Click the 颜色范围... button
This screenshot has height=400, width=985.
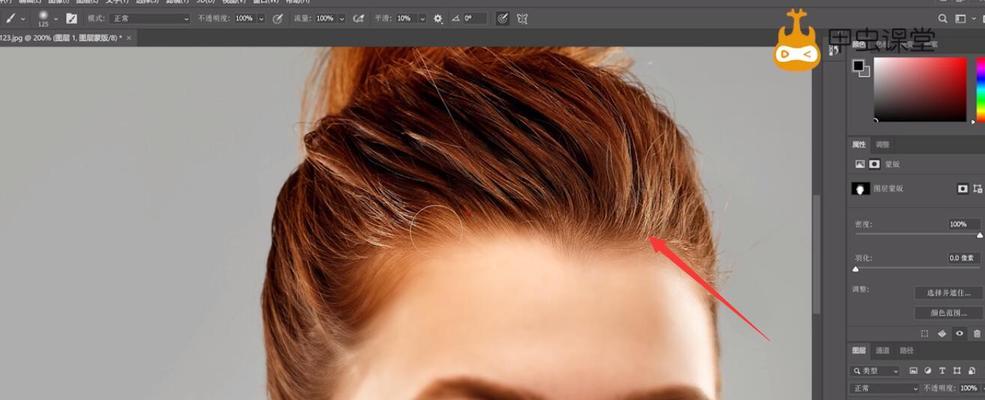point(948,313)
